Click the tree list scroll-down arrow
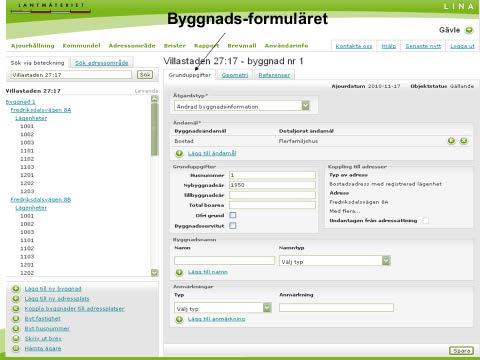This screenshot has height=360, width=480. [x=155, y=273]
